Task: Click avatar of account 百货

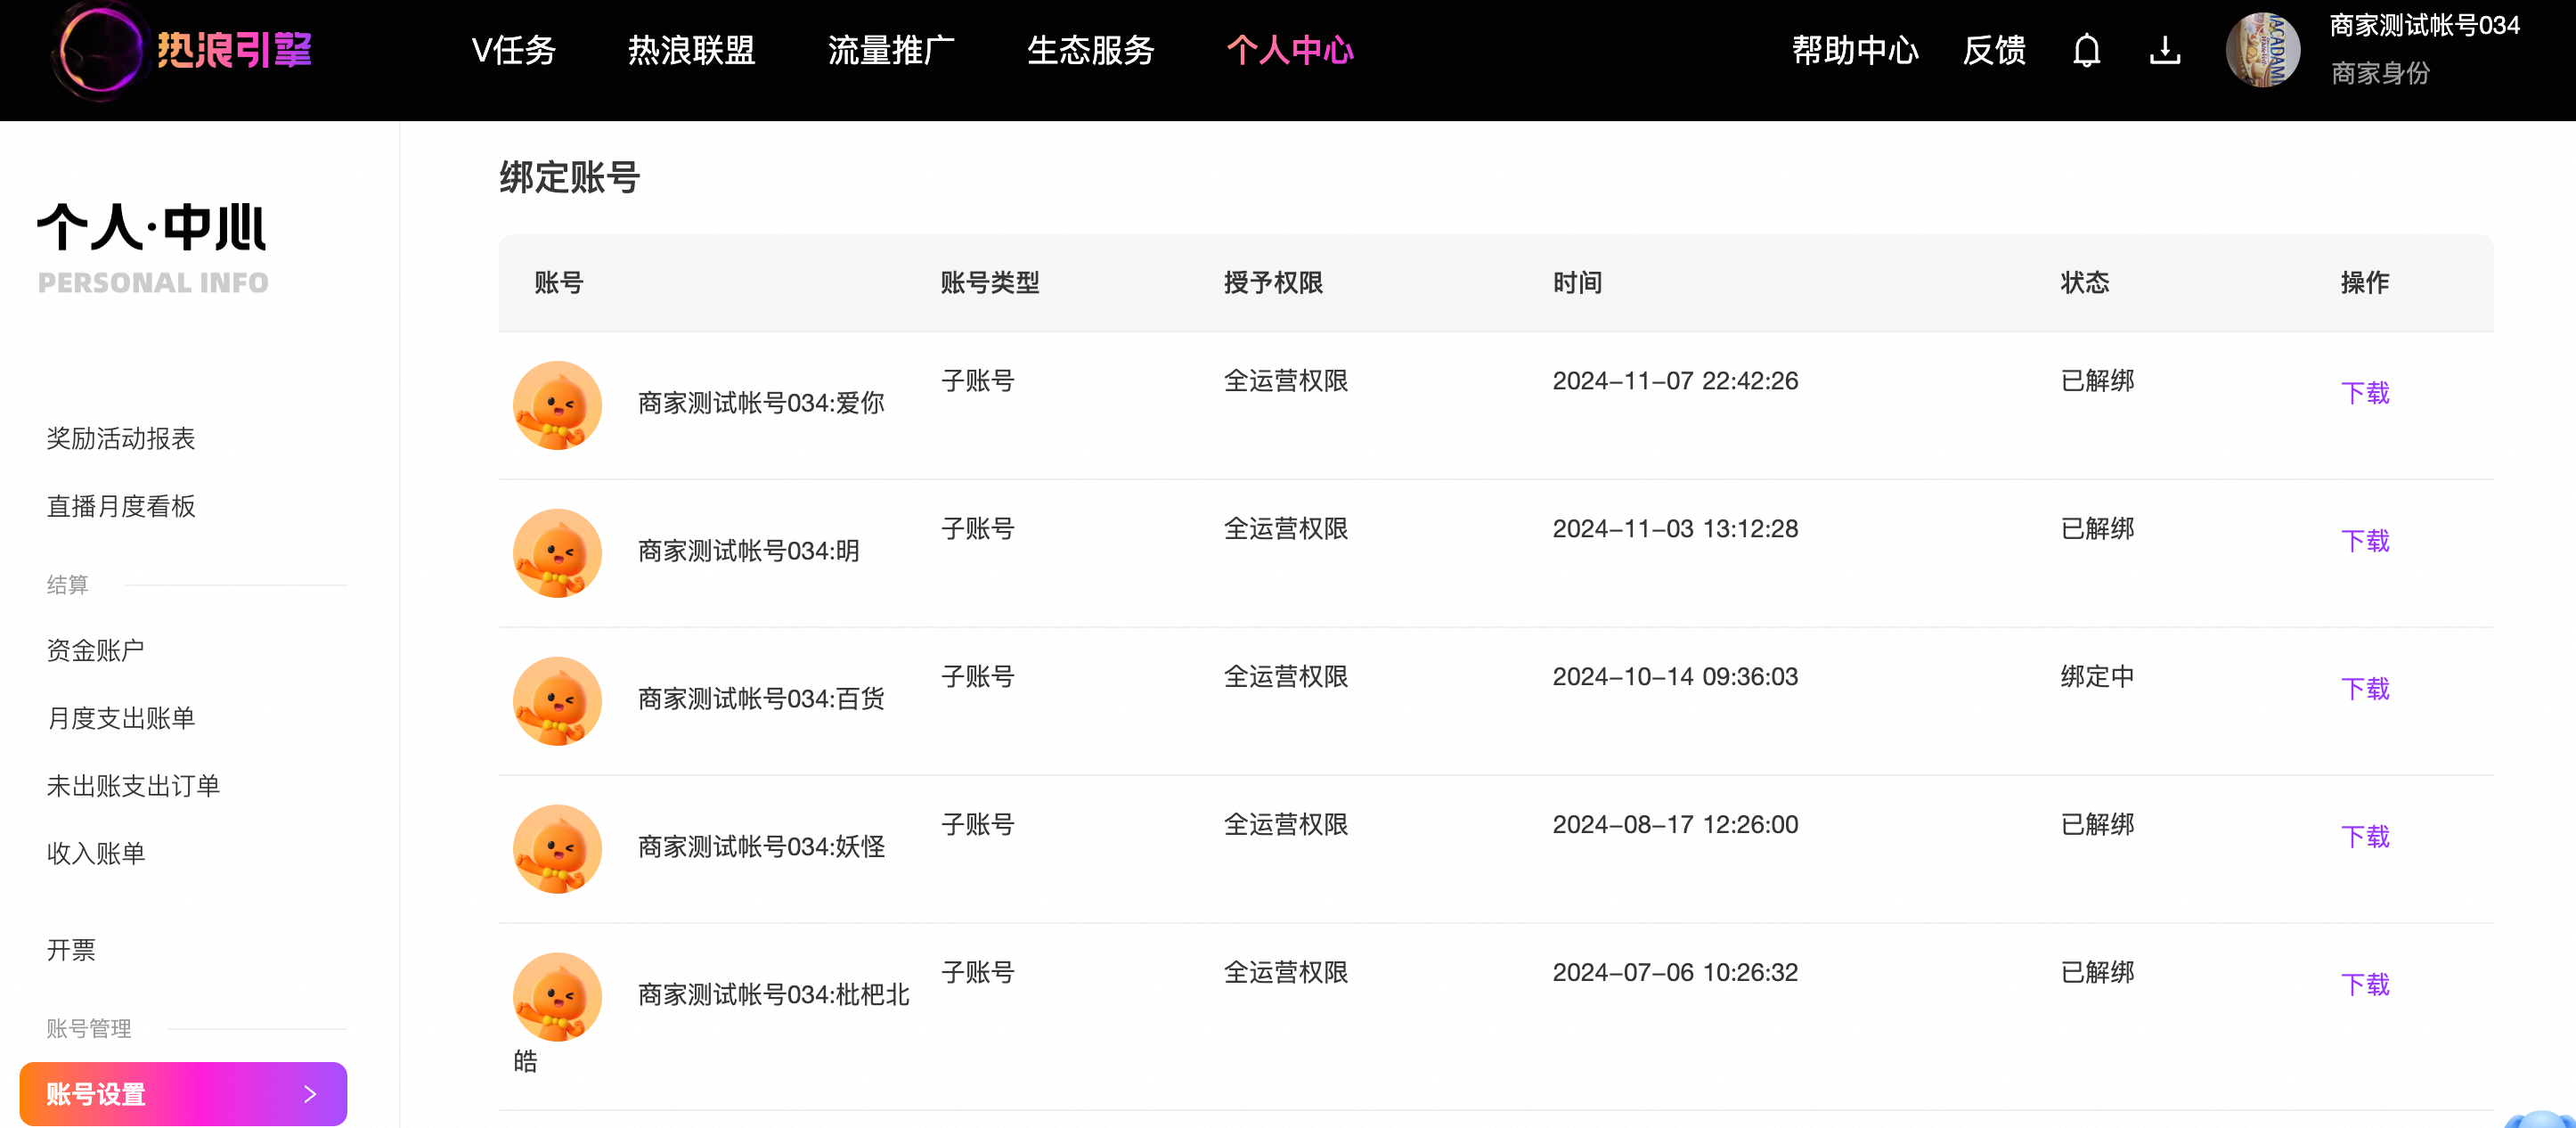Action: click(x=557, y=701)
